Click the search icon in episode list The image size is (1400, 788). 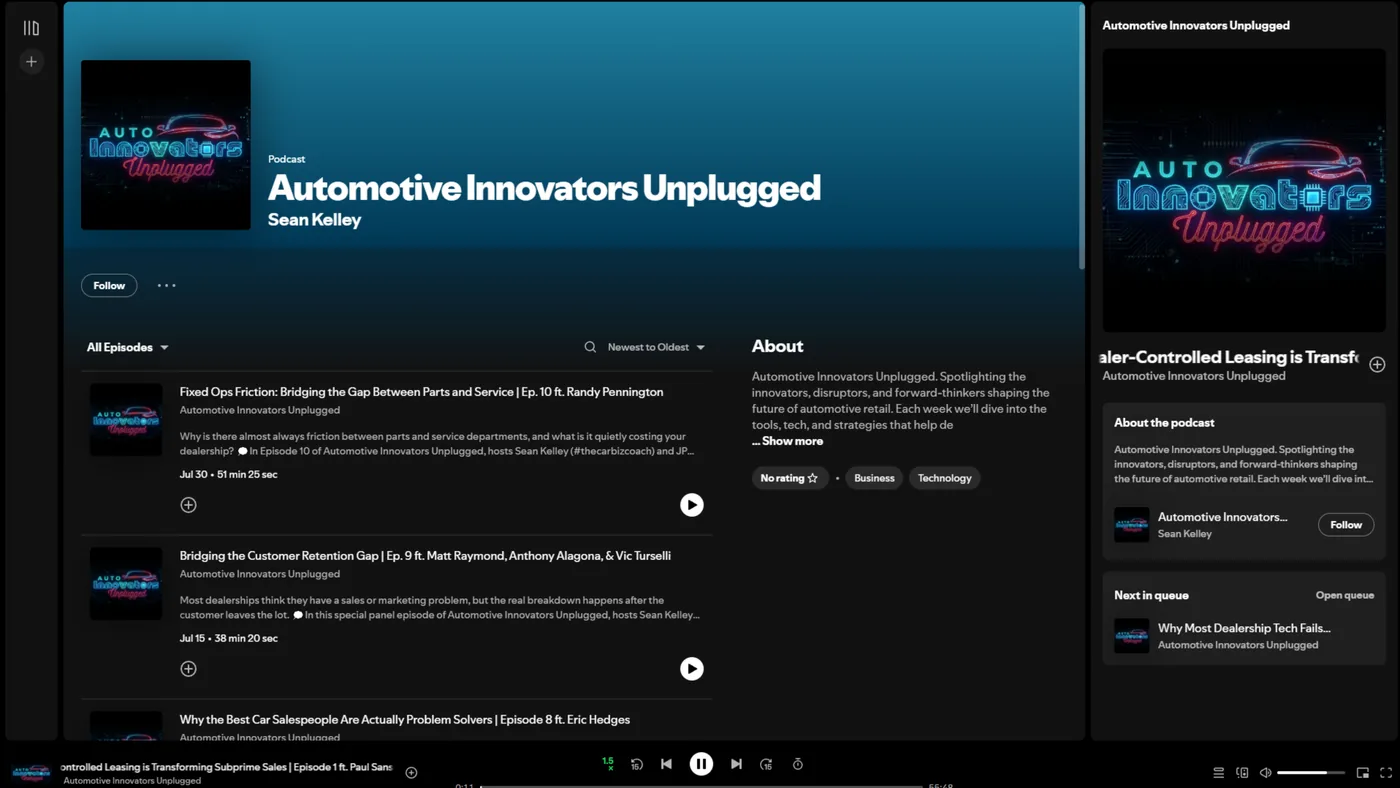pyautogui.click(x=590, y=347)
